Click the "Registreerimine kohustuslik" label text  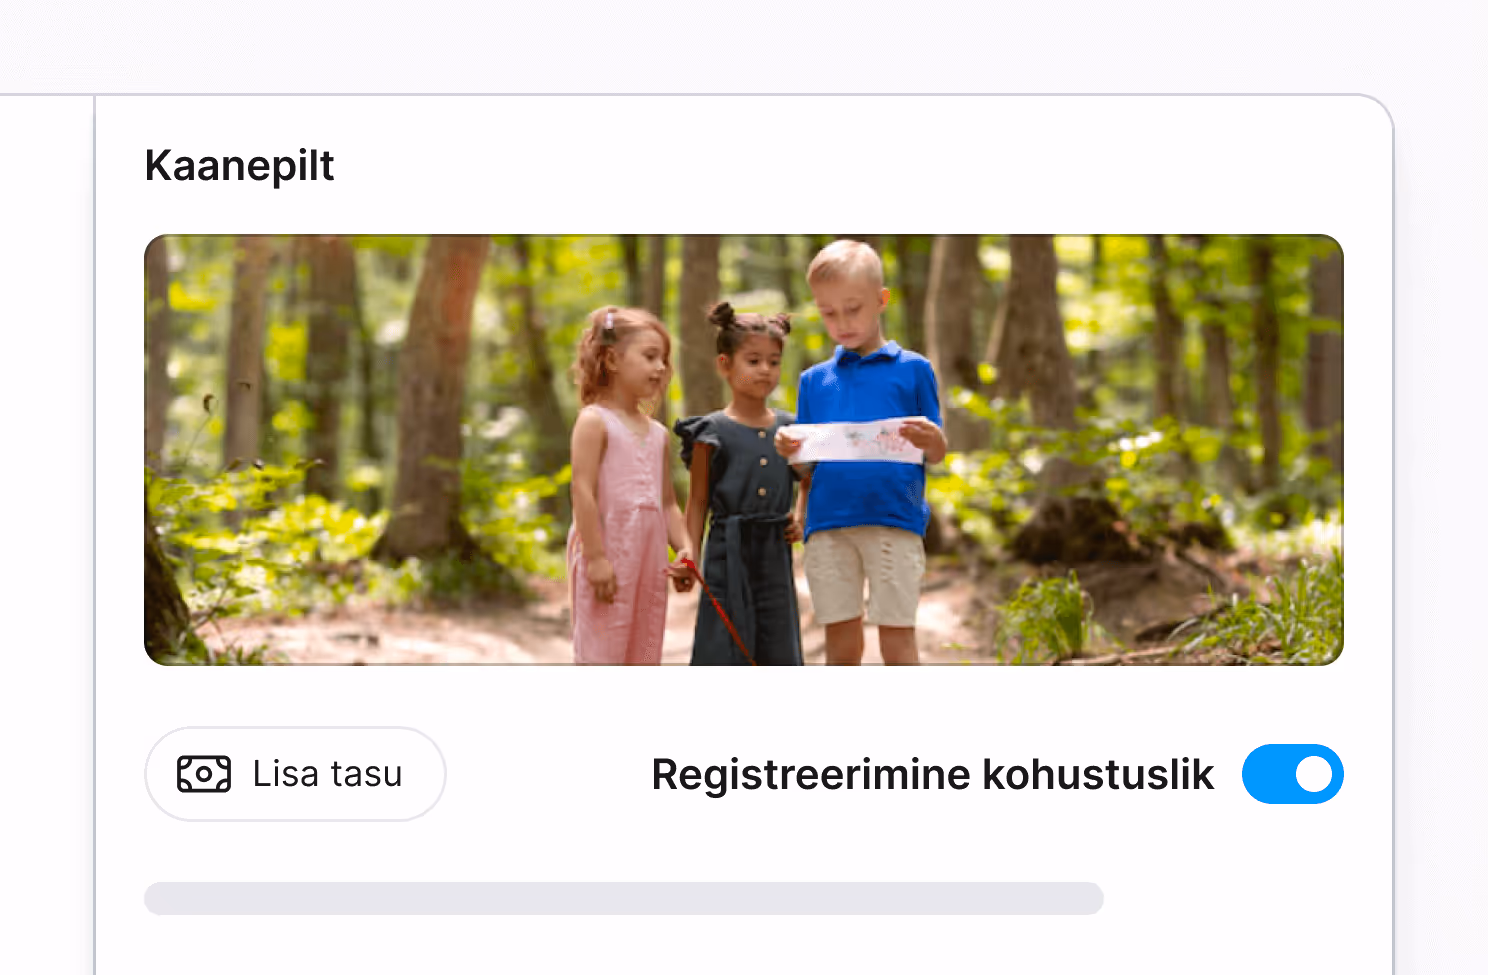[932, 775]
